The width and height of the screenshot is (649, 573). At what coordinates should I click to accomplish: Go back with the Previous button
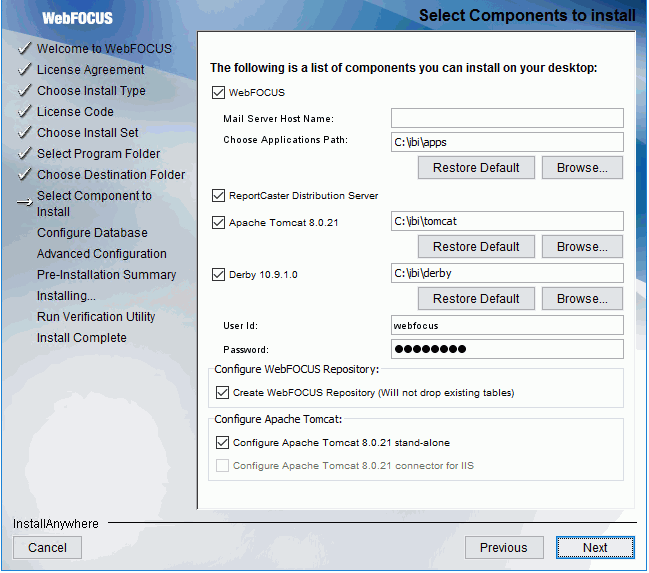pos(504,548)
